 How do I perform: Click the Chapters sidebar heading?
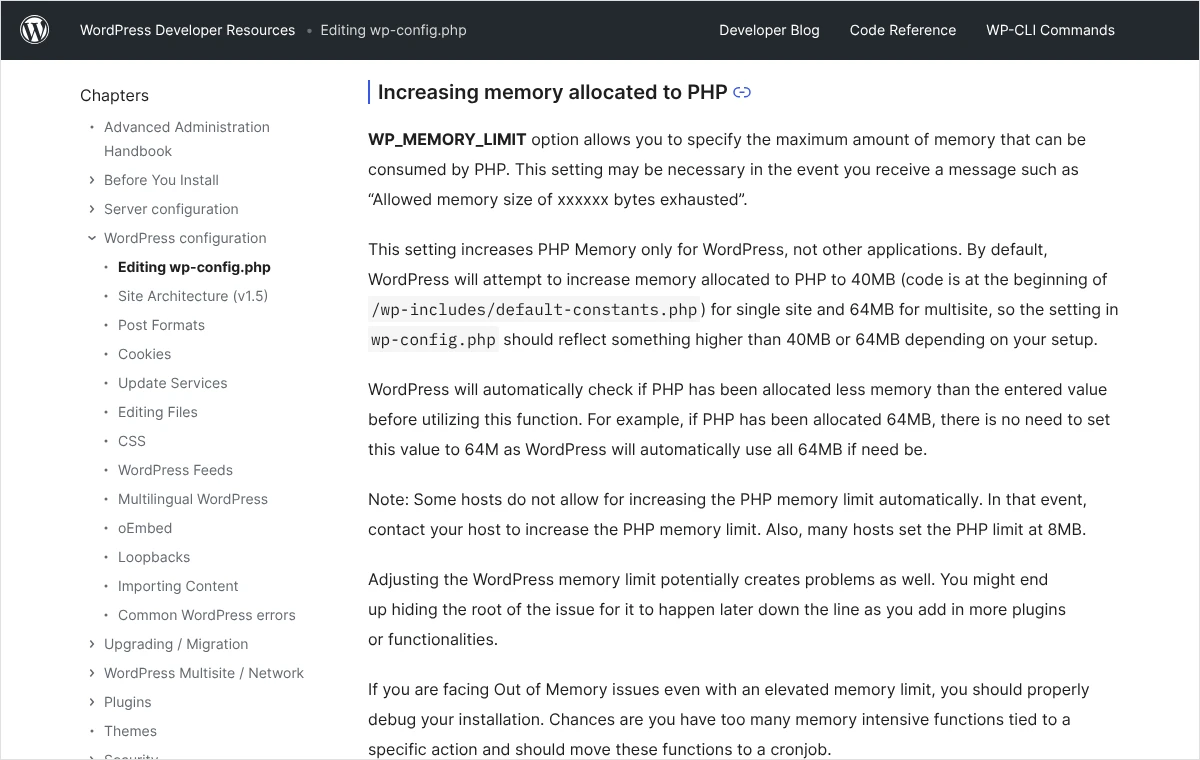click(114, 96)
